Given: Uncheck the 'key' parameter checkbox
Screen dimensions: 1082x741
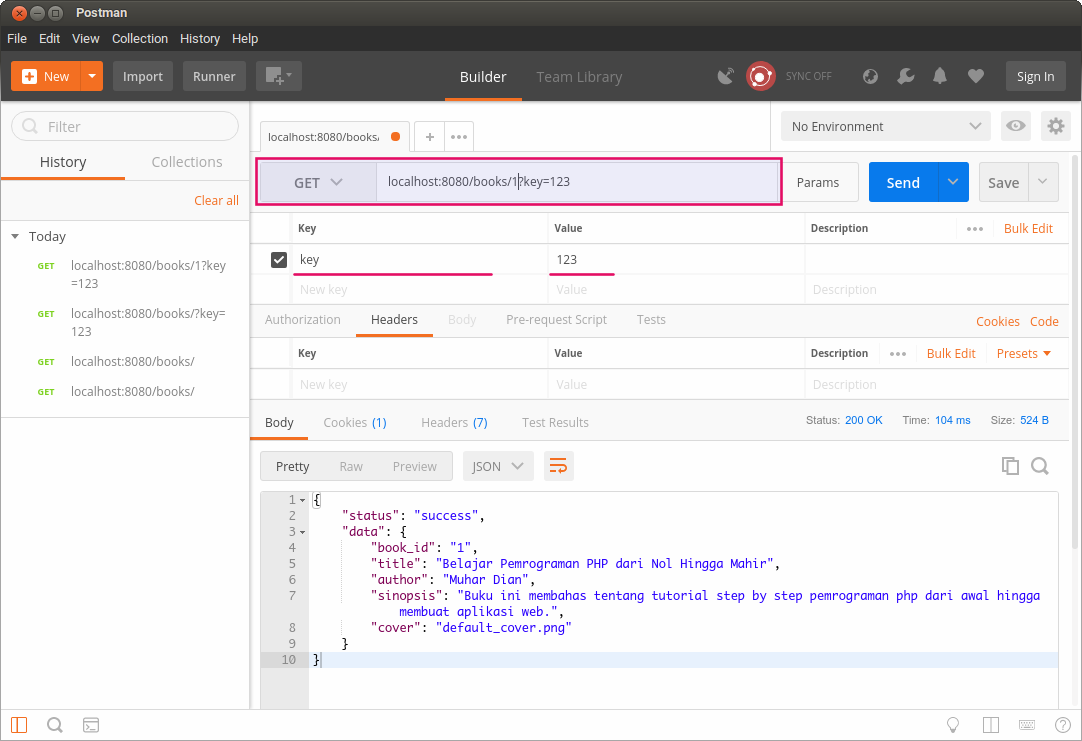Looking at the screenshot, I should coord(280,260).
